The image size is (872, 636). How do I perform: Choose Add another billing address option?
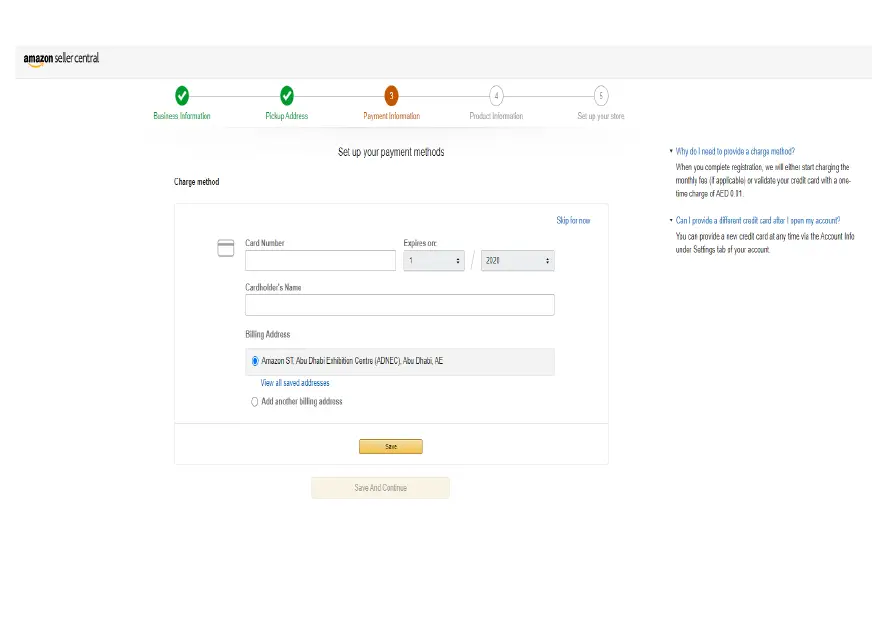pyautogui.click(x=255, y=402)
